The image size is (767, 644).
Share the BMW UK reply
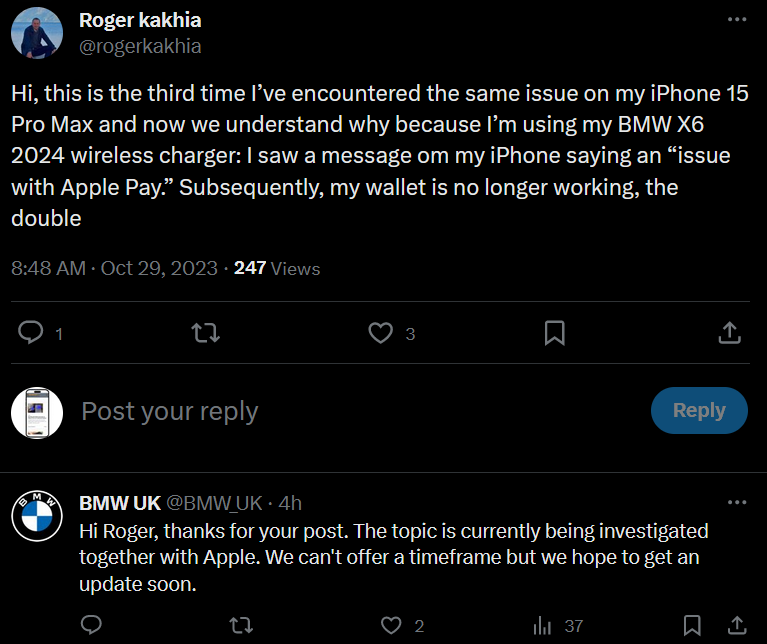tap(736, 626)
